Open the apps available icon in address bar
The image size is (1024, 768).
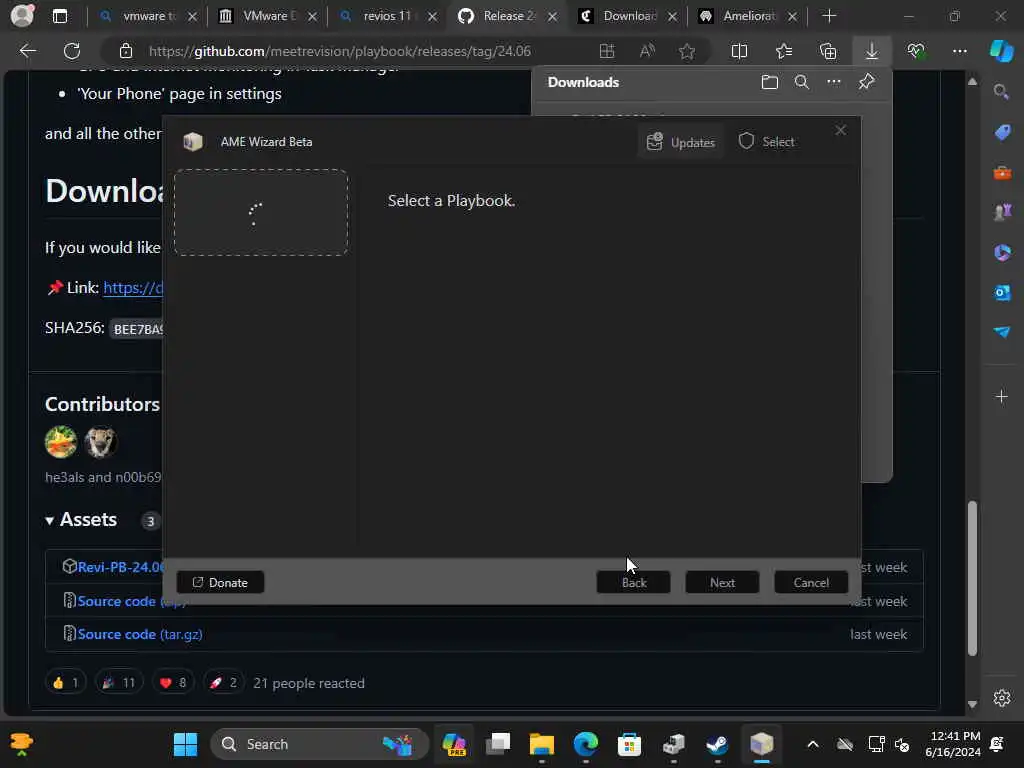tap(607, 51)
